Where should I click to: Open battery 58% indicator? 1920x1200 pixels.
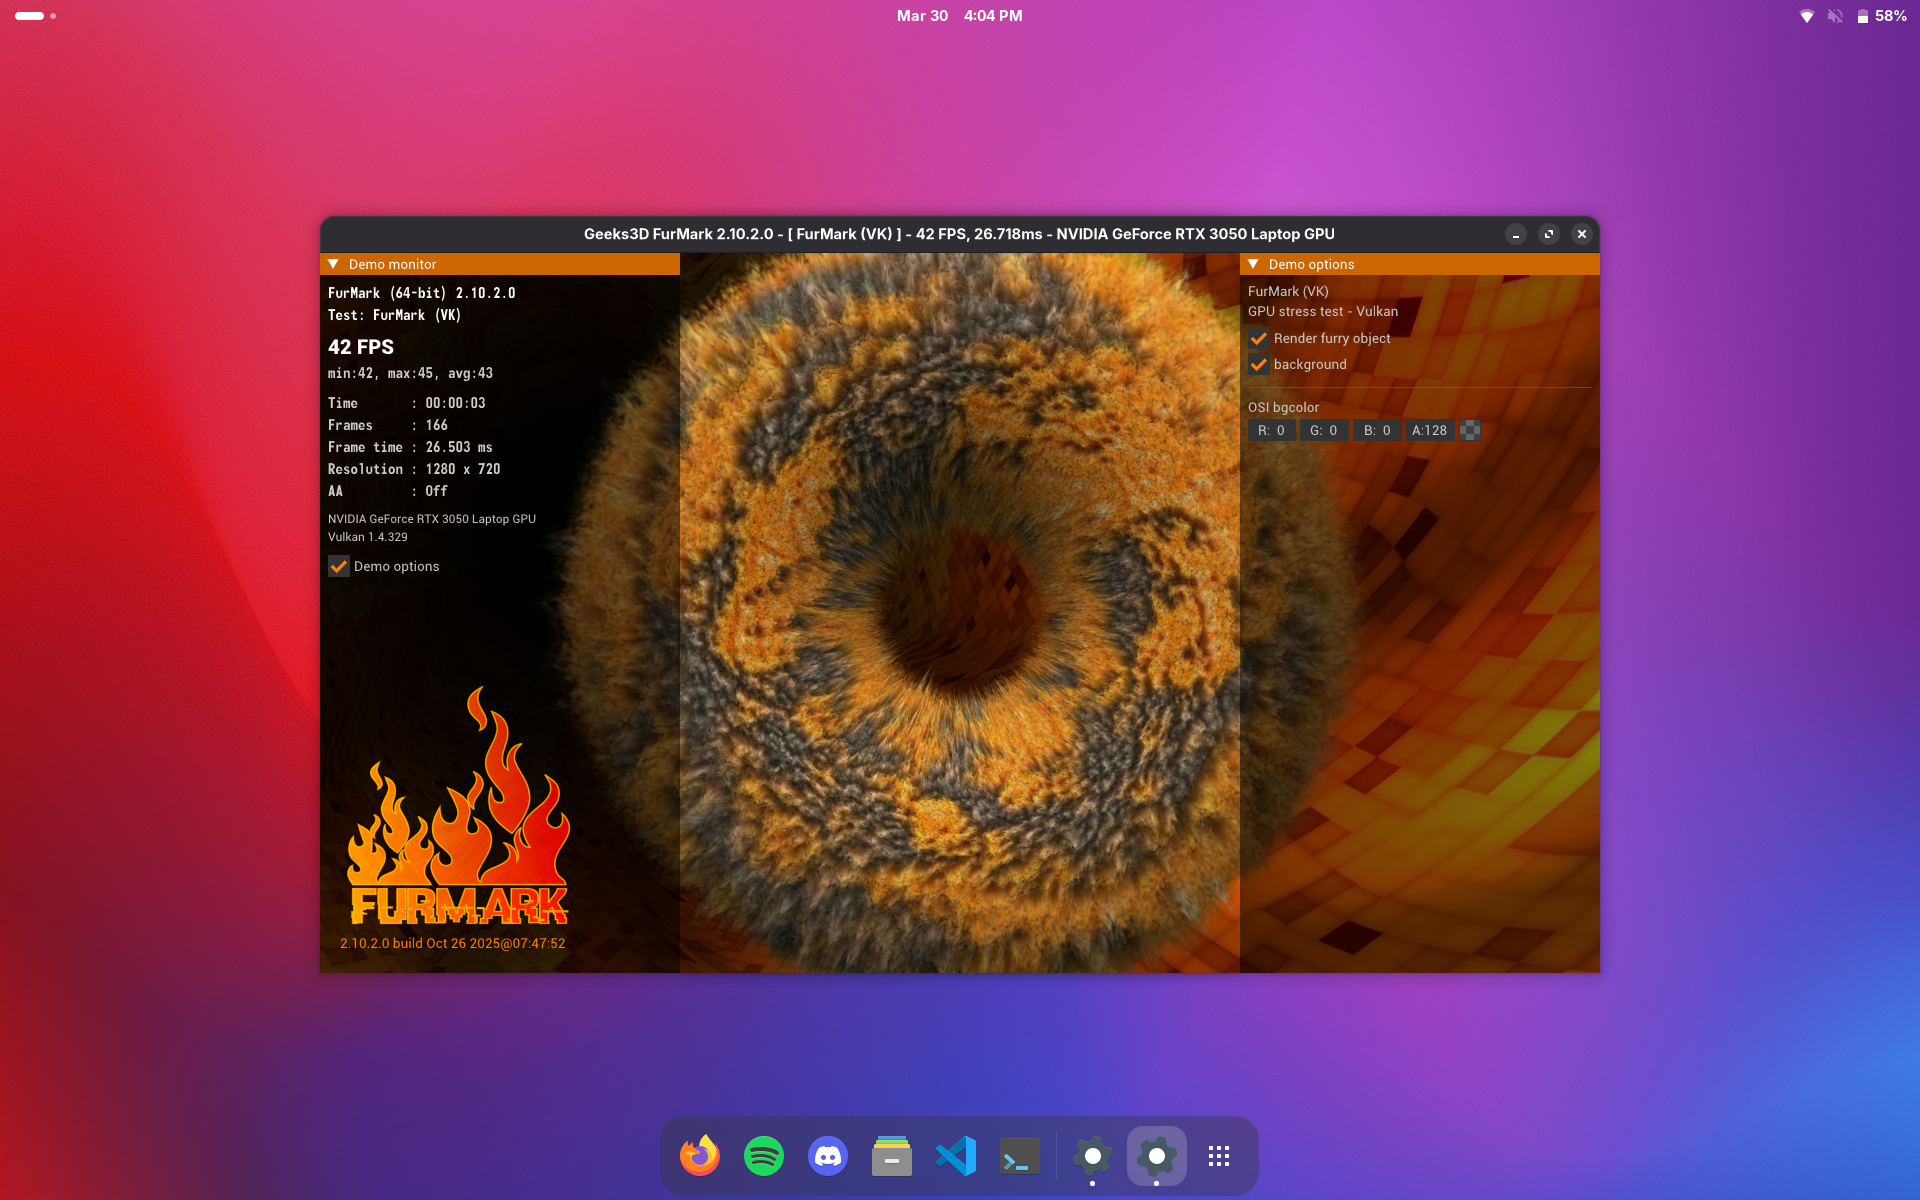(1881, 16)
